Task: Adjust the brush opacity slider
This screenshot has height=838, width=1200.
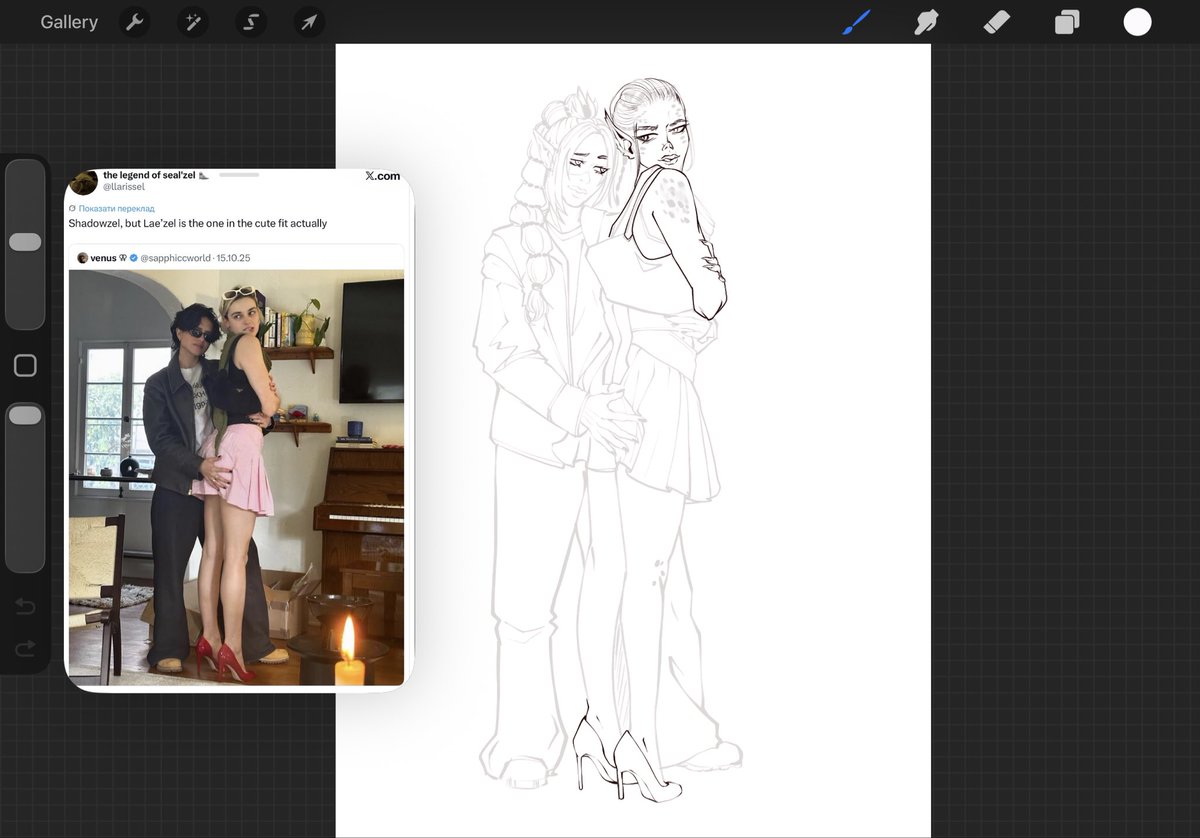Action: click(x=25, y=487)
